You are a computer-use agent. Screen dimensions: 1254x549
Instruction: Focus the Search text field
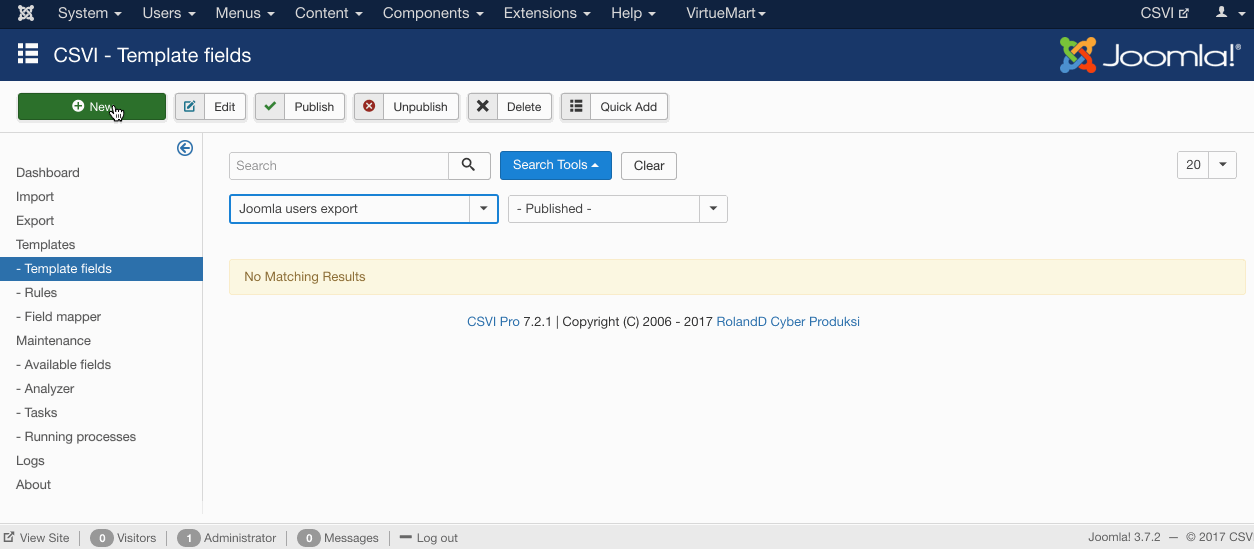(x=339, y=165)
